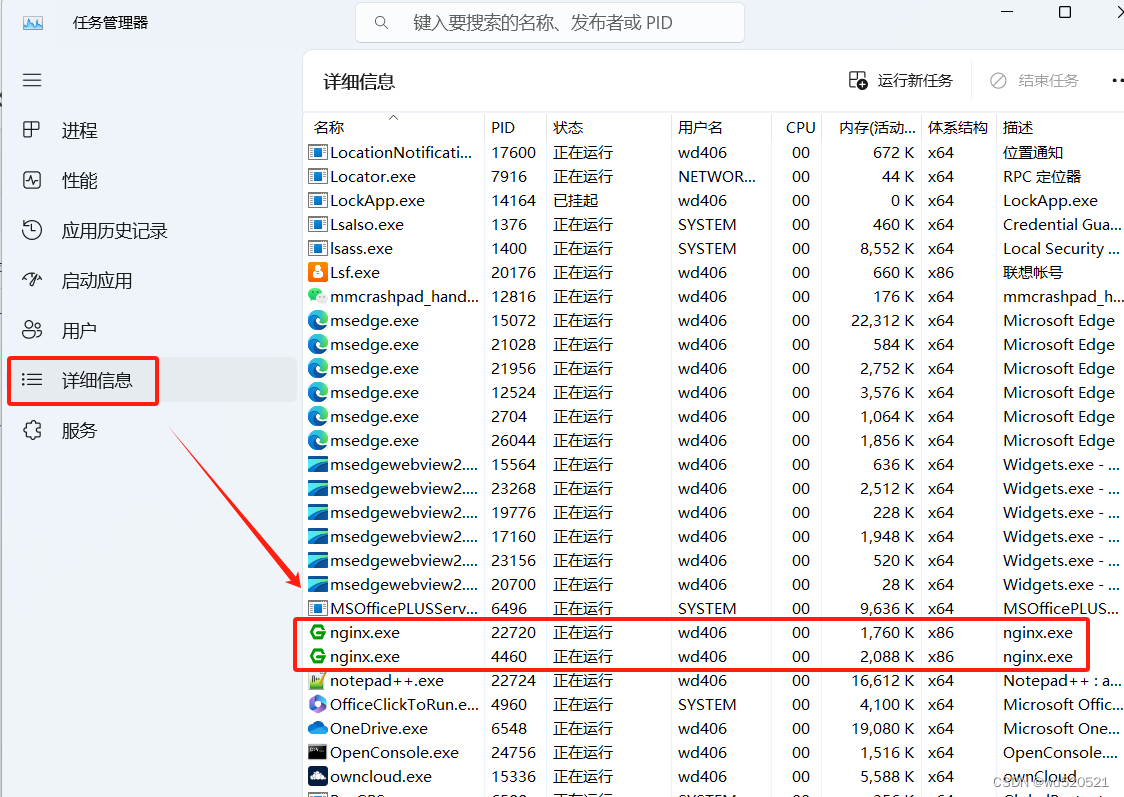This screenshot has height=797, width=1124.
Task: Click the 运行新任务 icon
Action: click(x=858, y=80)
